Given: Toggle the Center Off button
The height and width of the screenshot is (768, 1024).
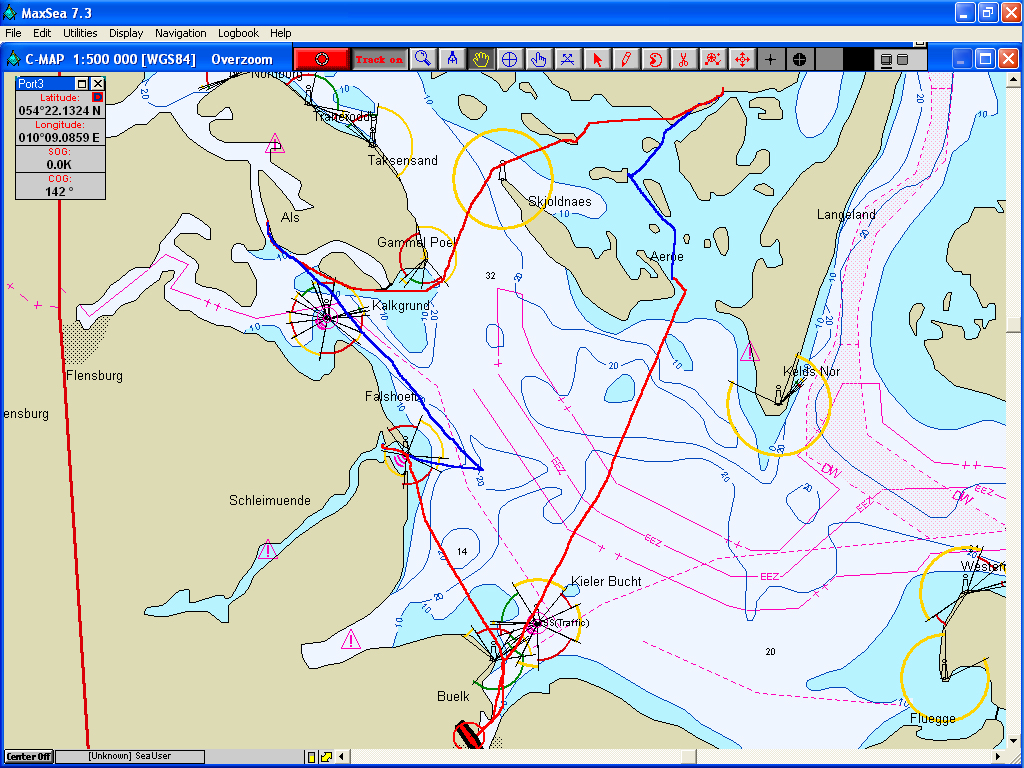Looking at the screenshot, I should click(28, 757).
